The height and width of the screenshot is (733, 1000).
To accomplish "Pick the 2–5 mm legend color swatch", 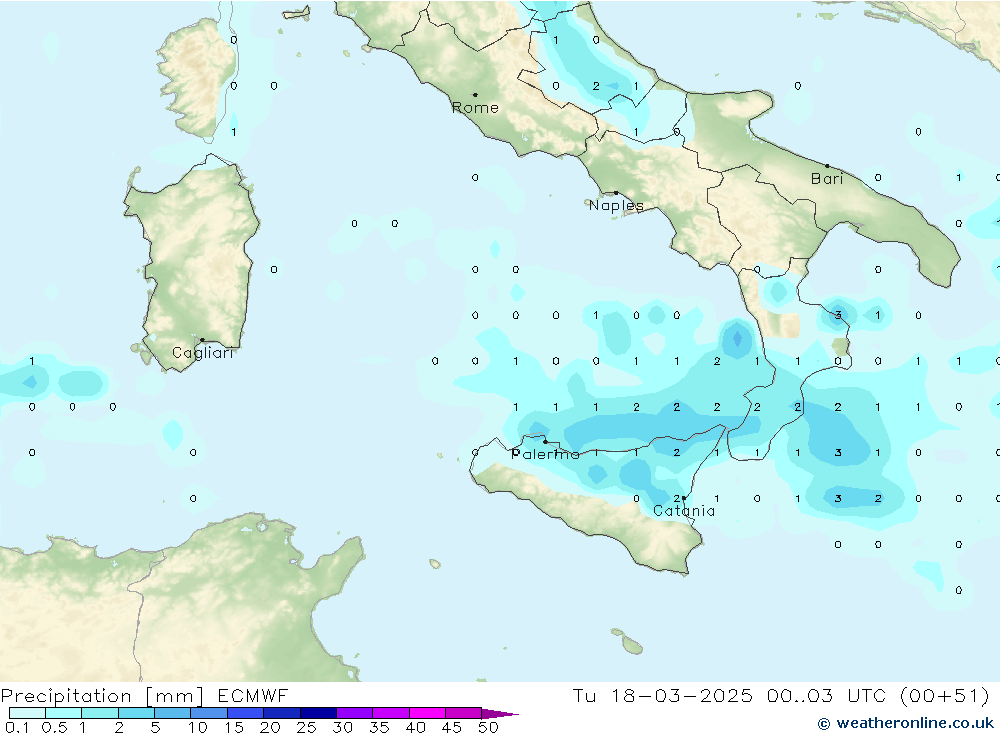I will [x=136, y=713].
